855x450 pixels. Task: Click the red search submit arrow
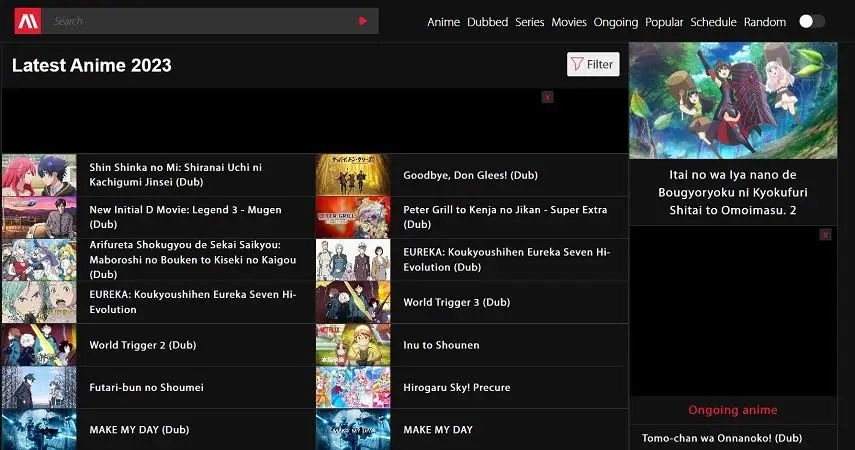pos(363,21)
